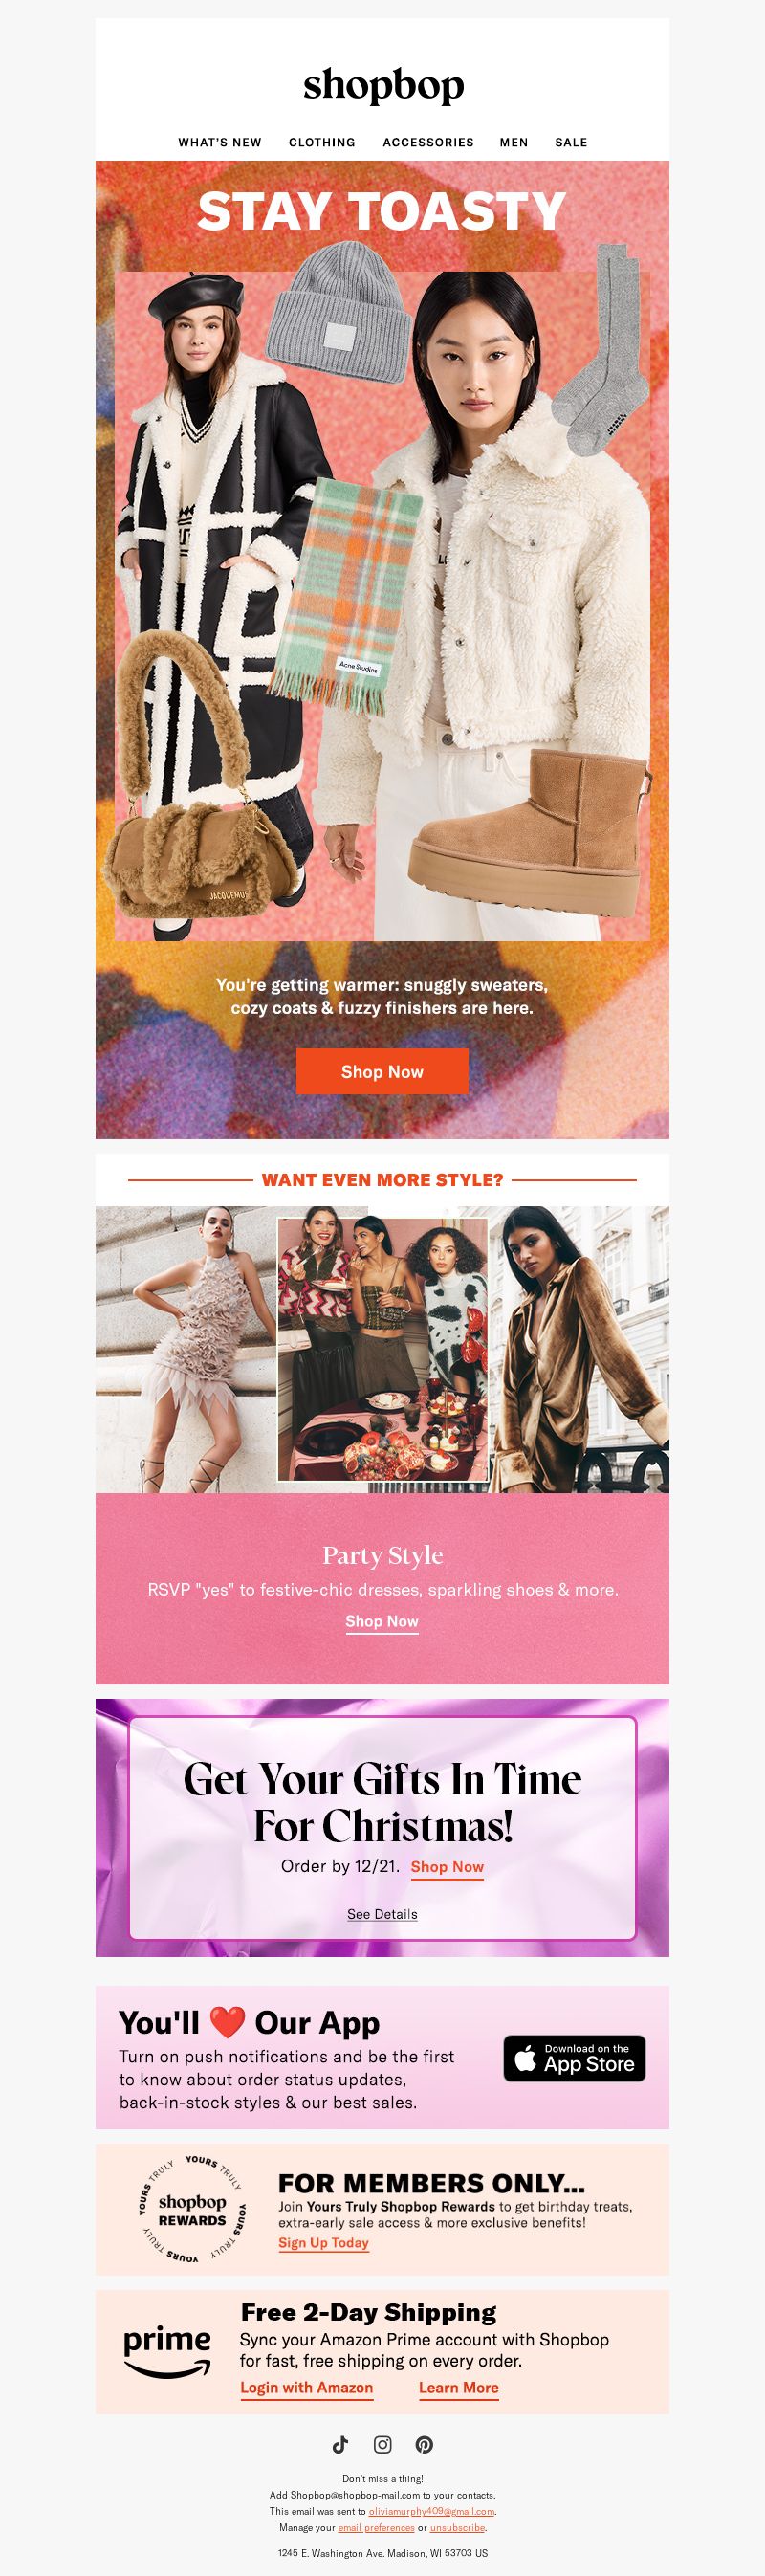Click Login with Amazon link
Viewport: 765px width, 2576px height.
(306, 2388)
